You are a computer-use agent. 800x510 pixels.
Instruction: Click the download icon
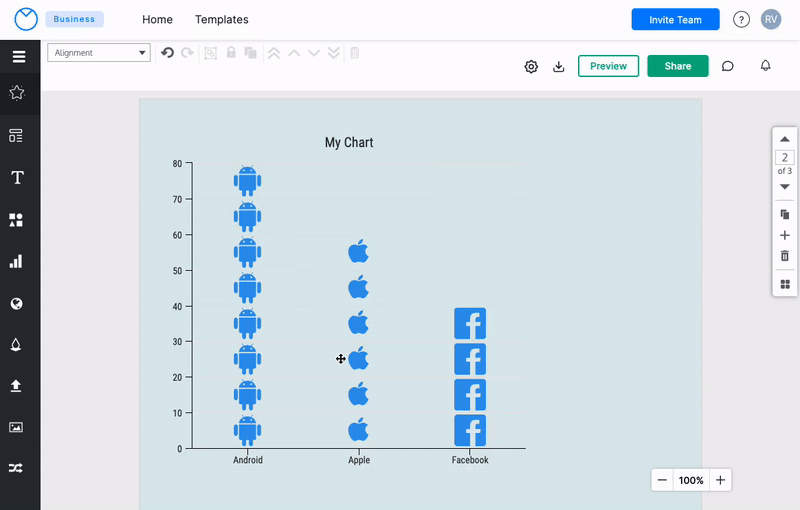click(x=559, y=67)
